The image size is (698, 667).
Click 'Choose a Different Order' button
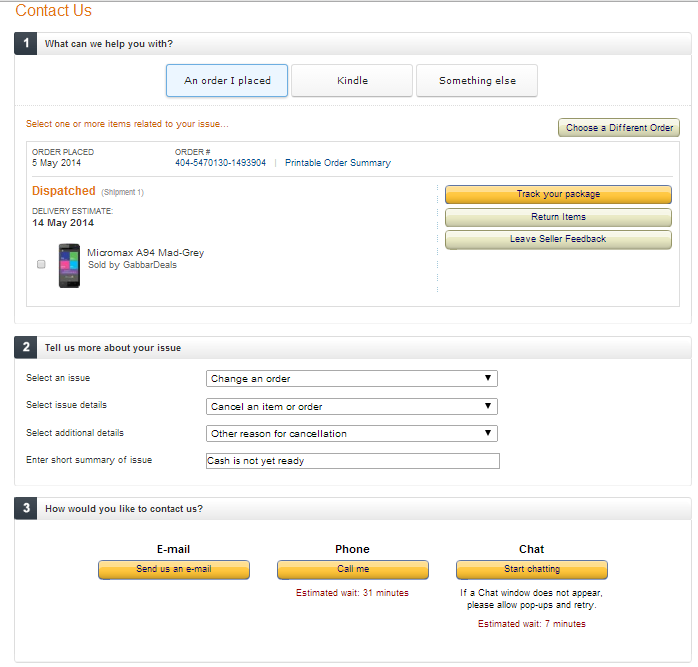(619, 128)
